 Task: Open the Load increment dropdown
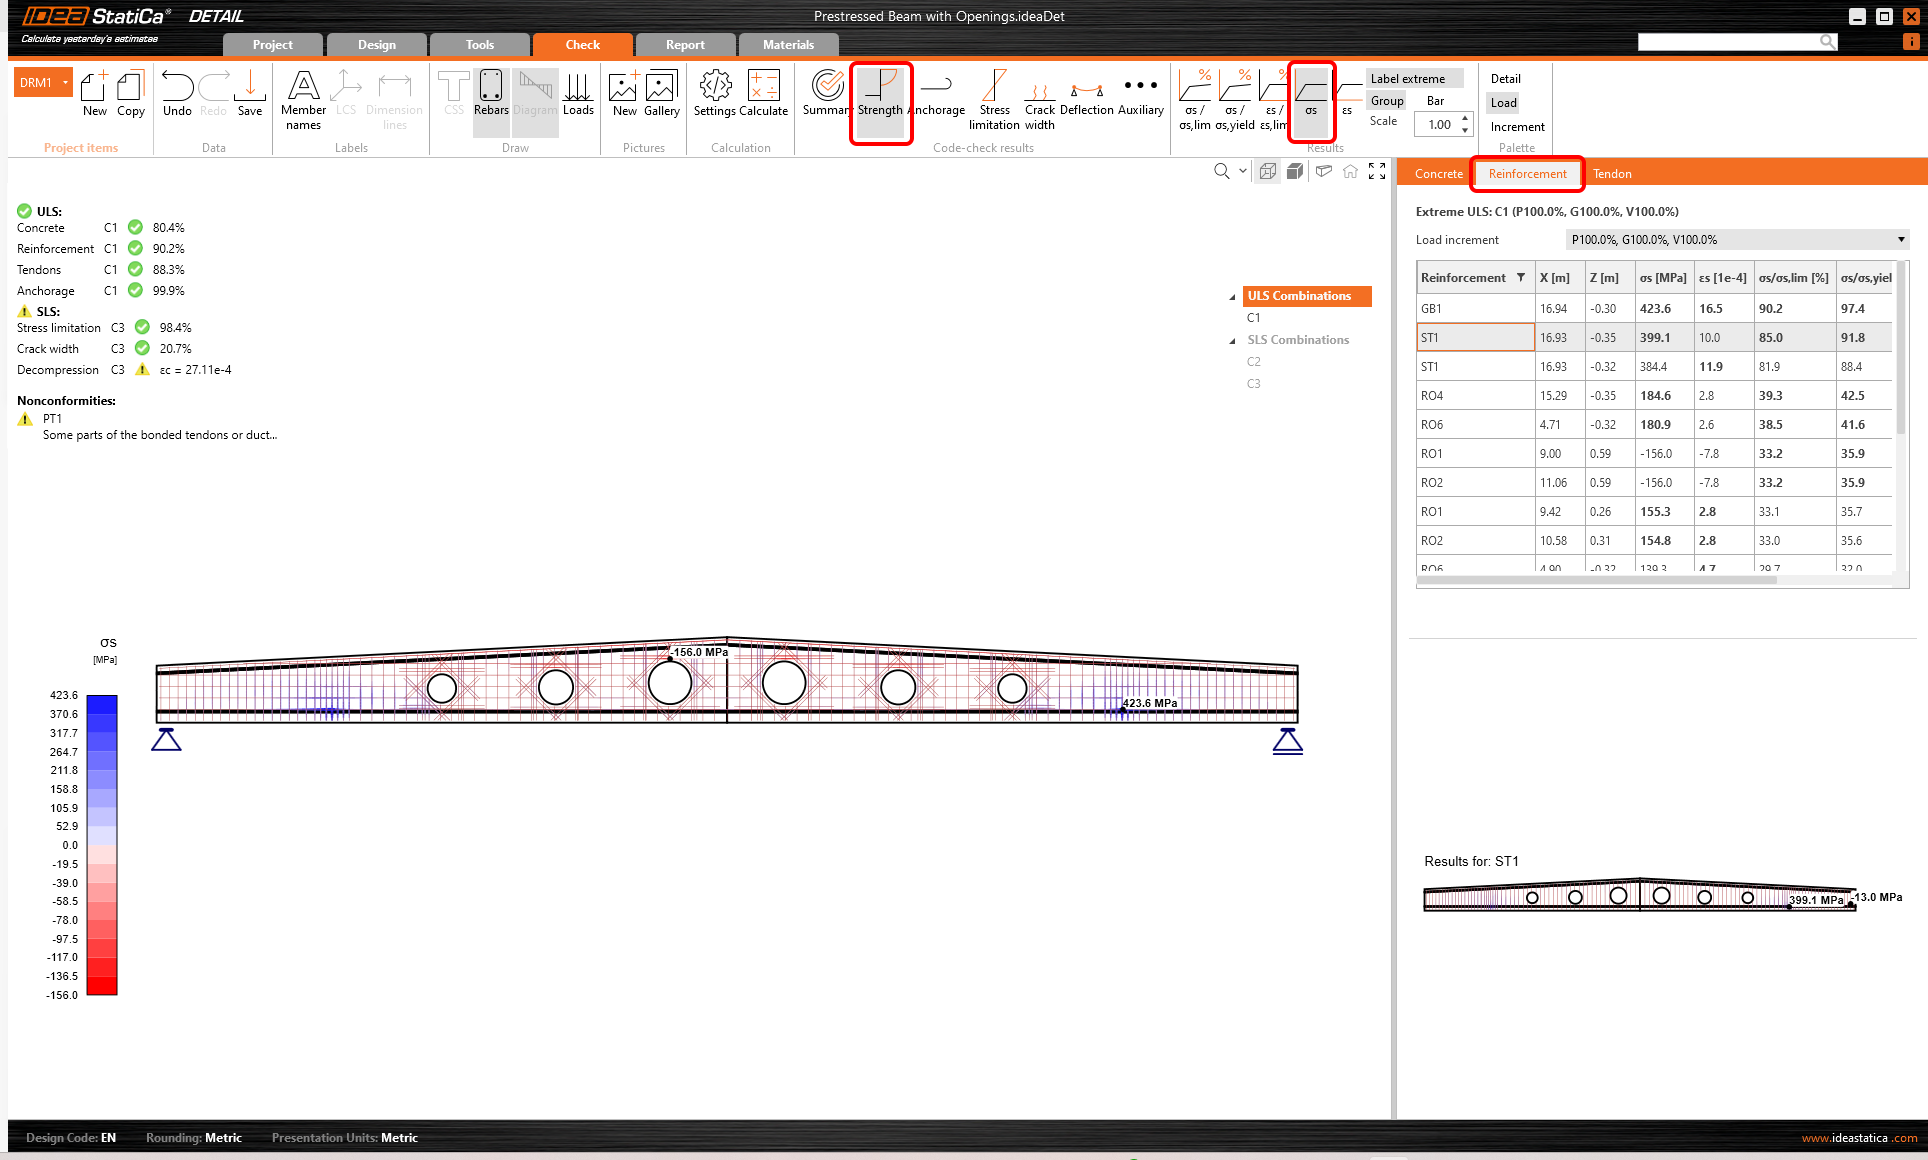coord(1900,240)
